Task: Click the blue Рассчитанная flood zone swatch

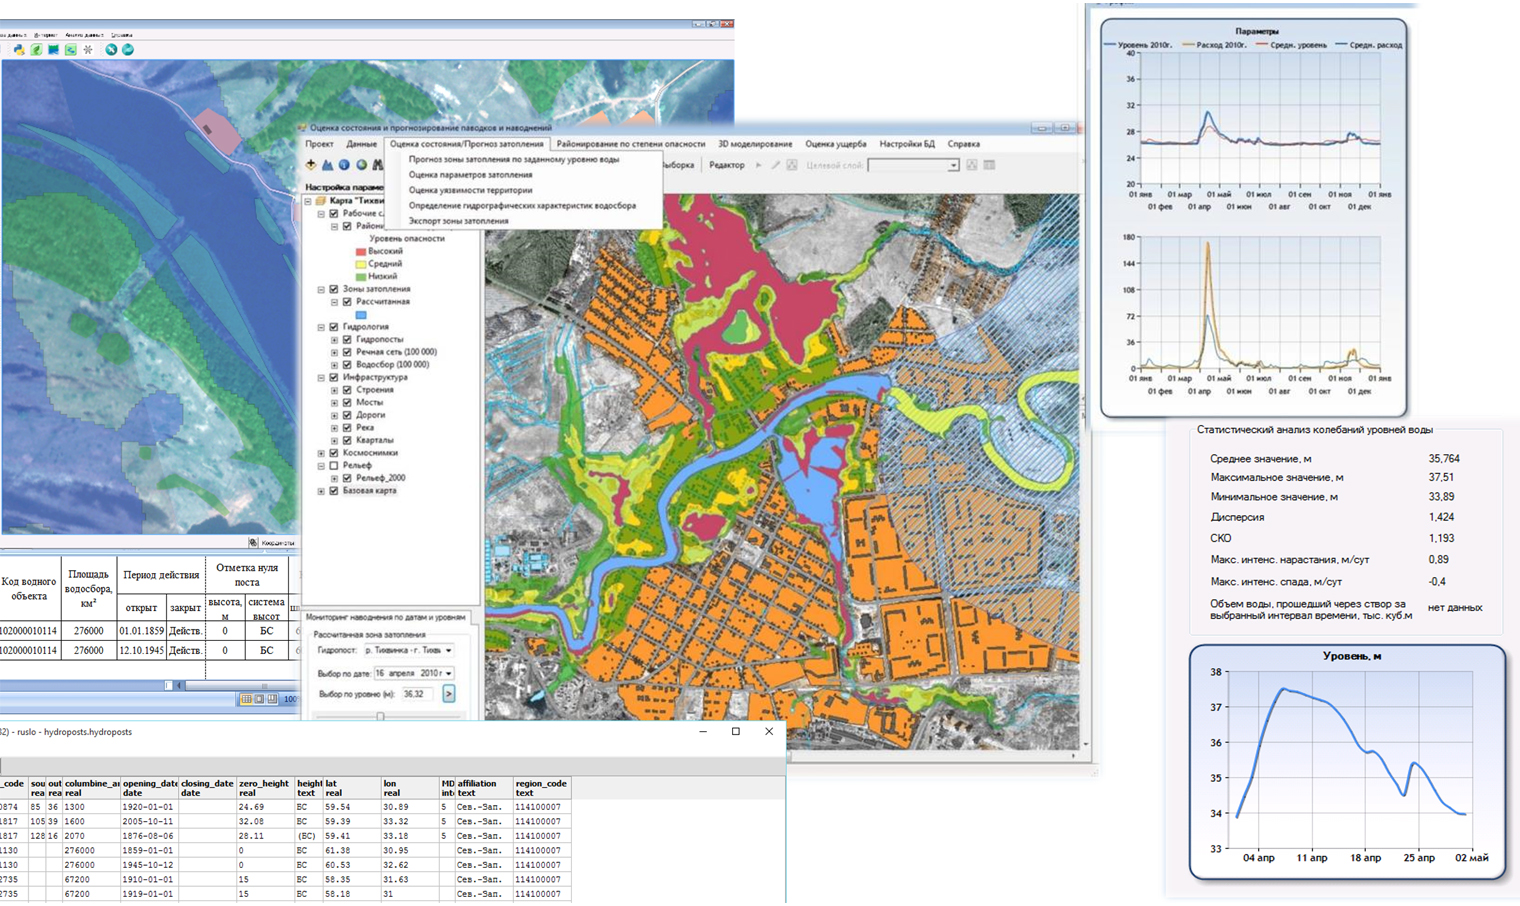Action: coord(361,314)
